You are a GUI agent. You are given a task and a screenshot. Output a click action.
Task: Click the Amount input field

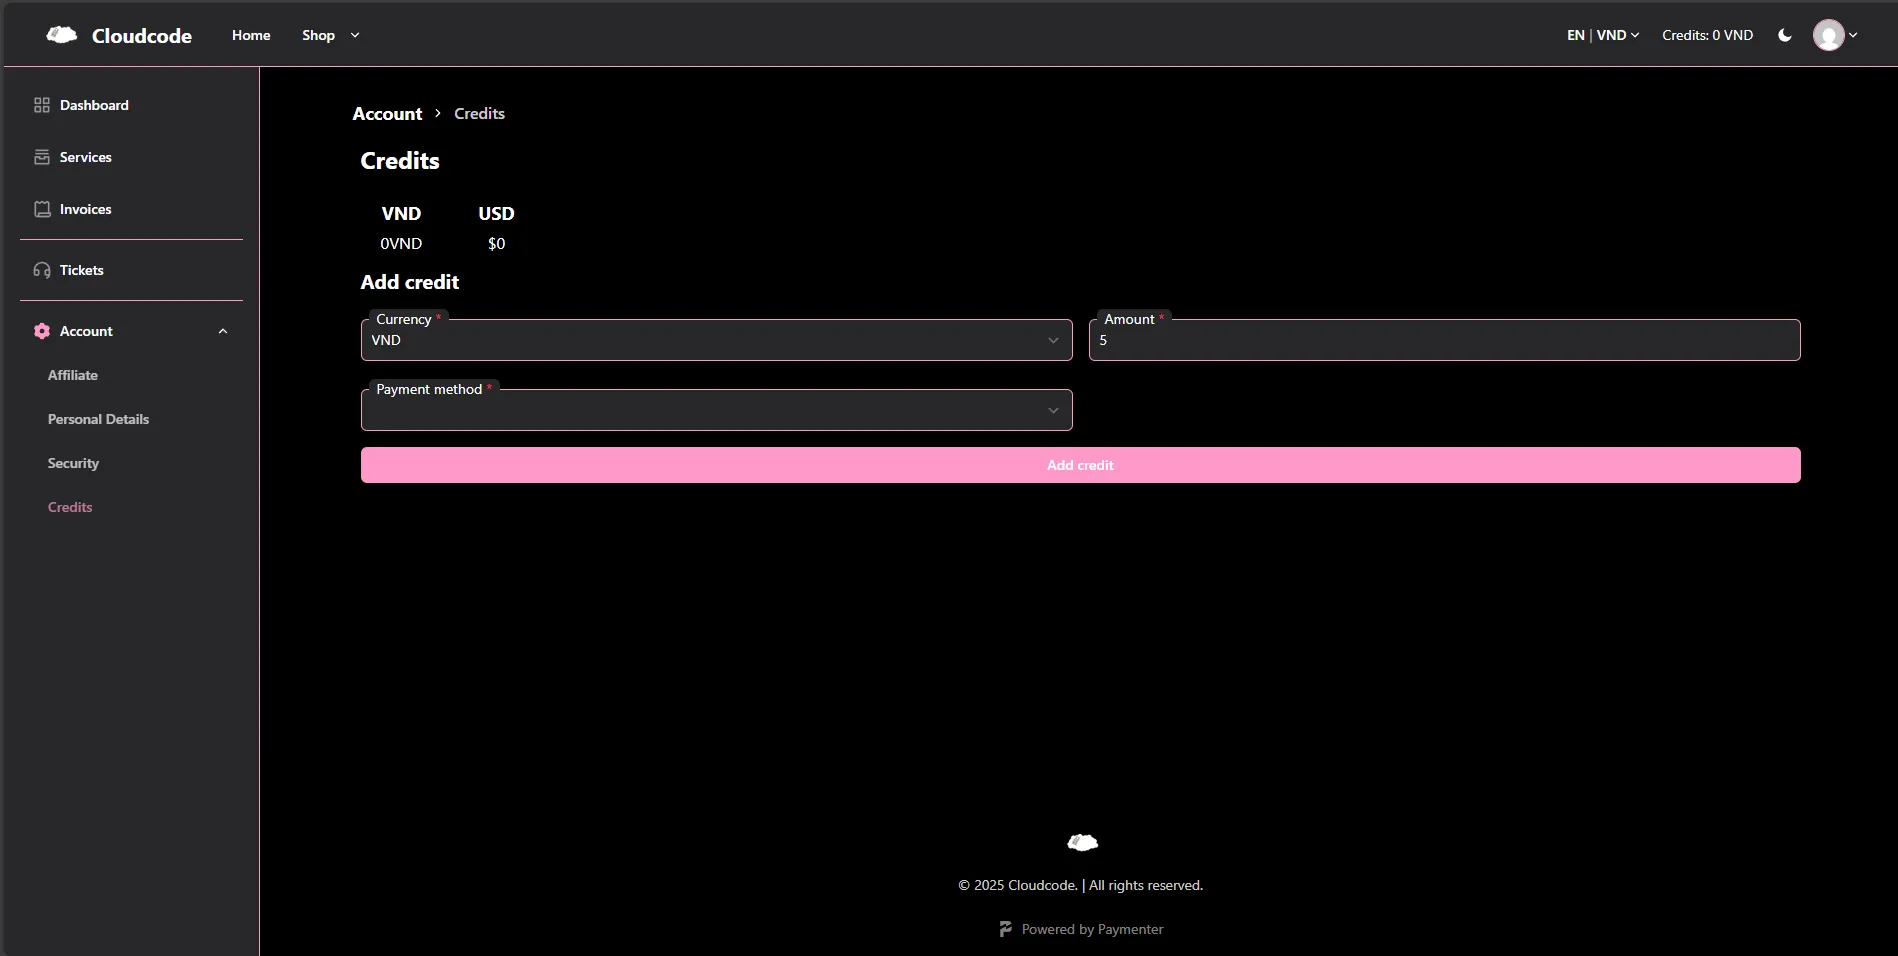1444,341
